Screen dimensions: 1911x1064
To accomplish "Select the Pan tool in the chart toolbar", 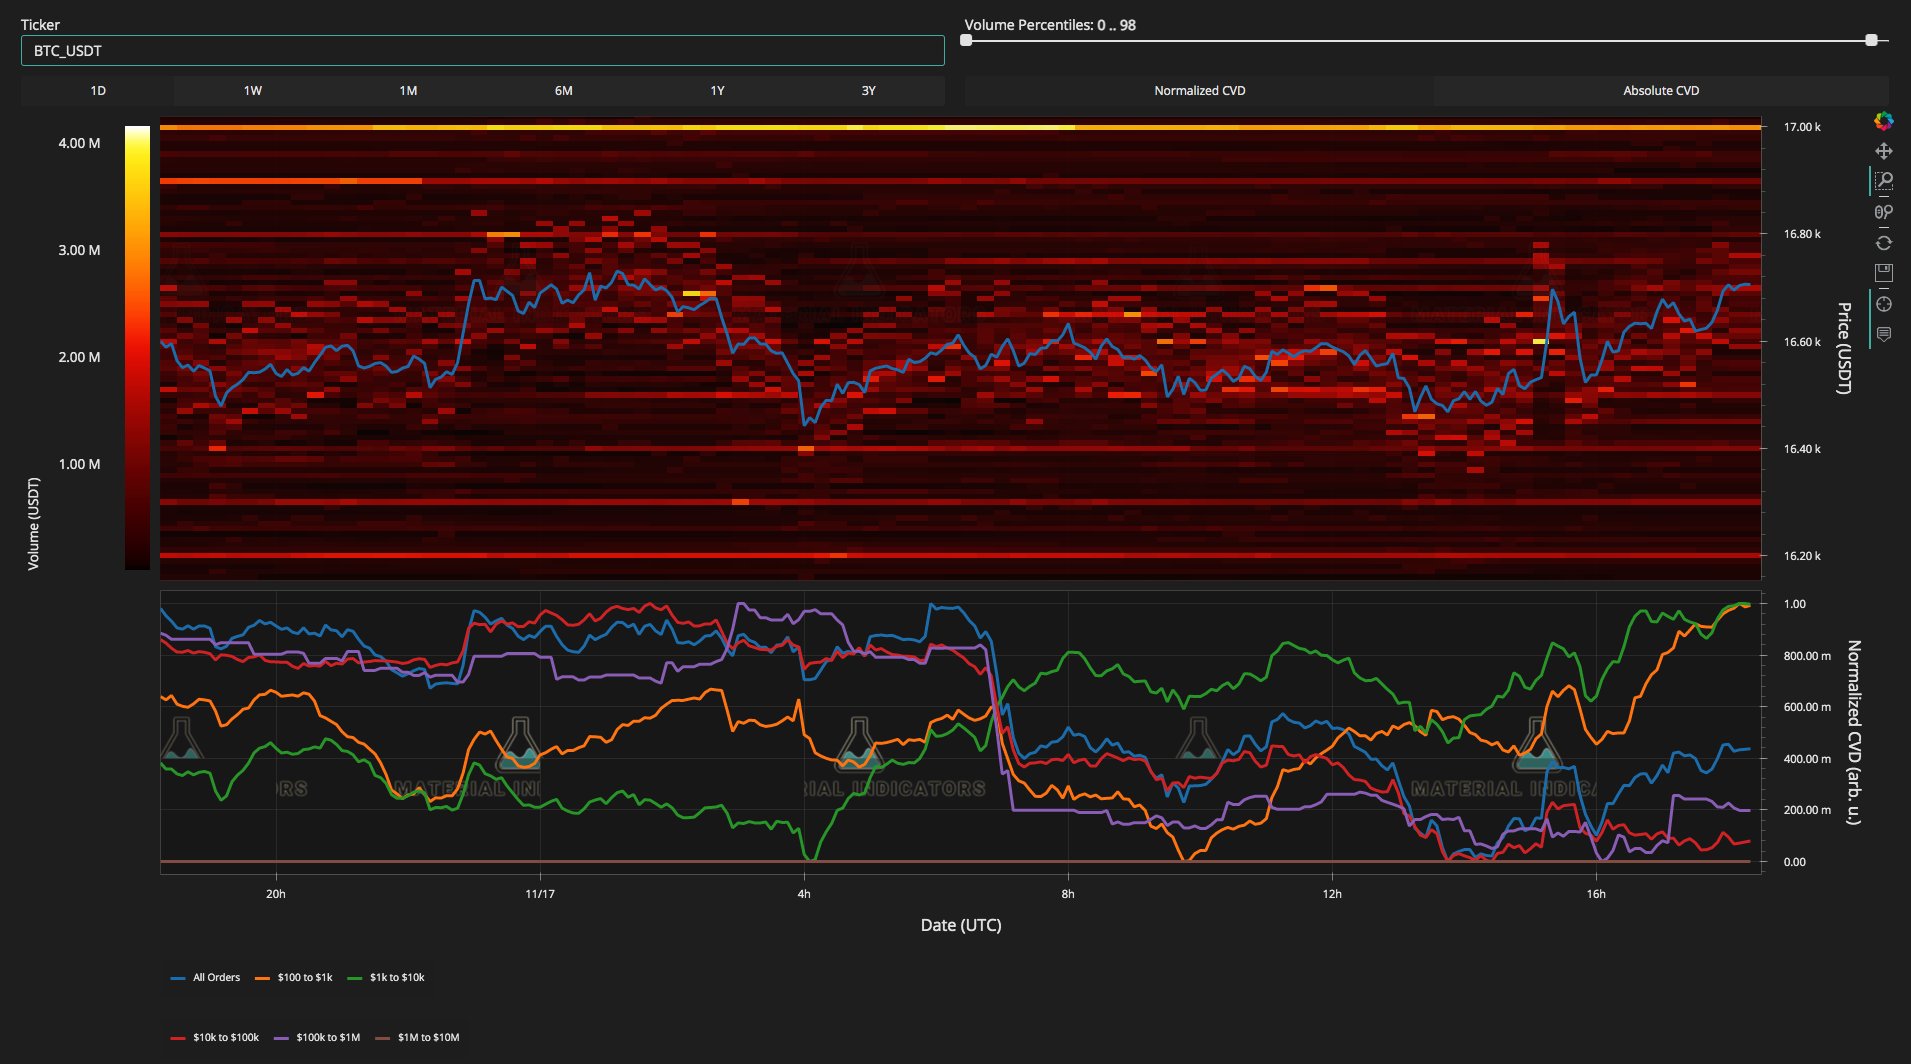I will pos(1884,151).
